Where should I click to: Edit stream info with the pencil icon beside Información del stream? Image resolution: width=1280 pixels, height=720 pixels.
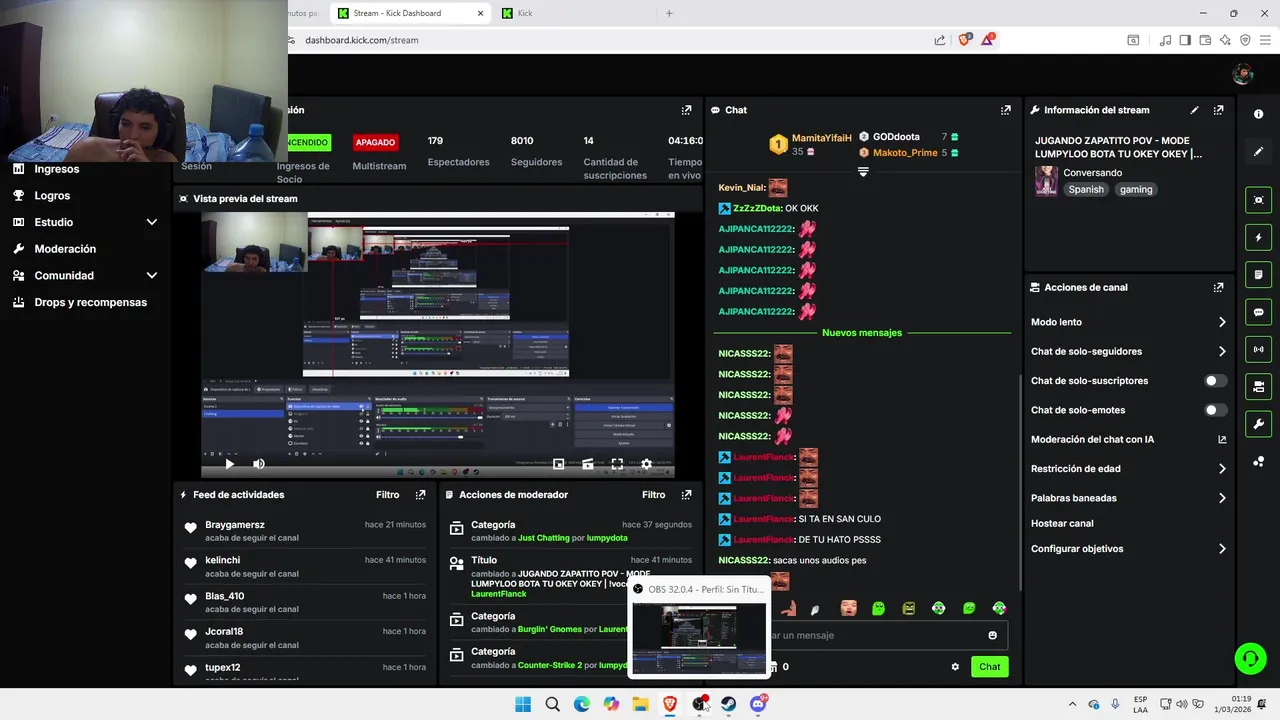[1194, 110]
